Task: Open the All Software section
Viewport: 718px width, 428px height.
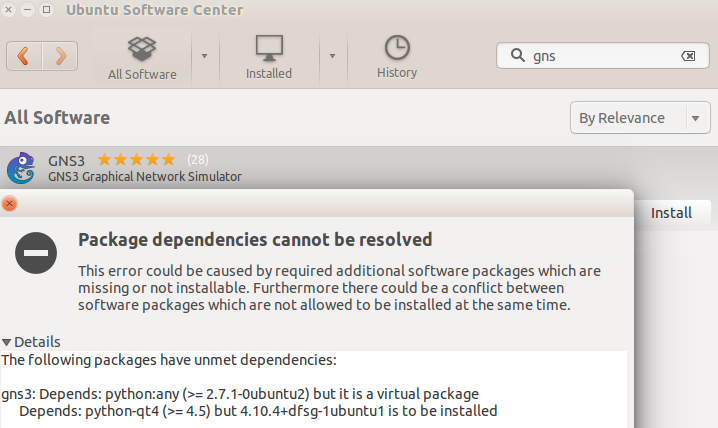Action: pos(142,58)
